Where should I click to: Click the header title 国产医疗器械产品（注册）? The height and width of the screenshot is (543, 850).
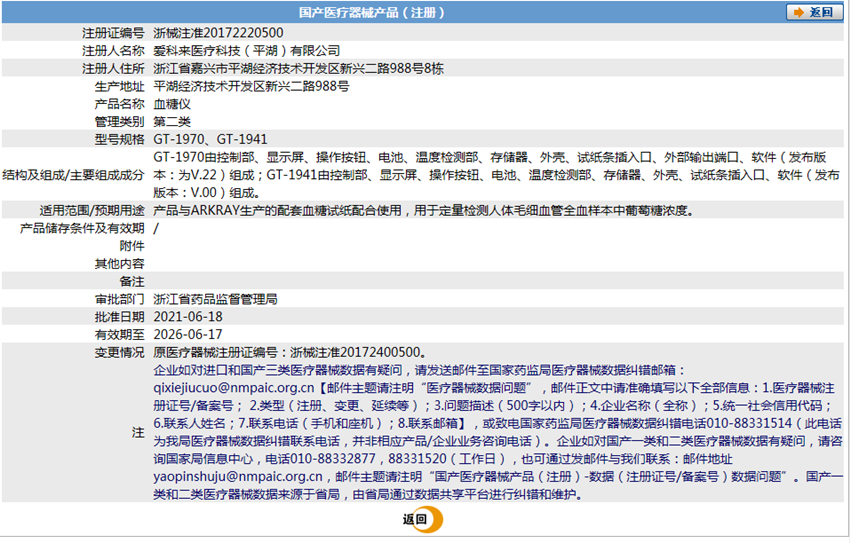pos(372,12)
